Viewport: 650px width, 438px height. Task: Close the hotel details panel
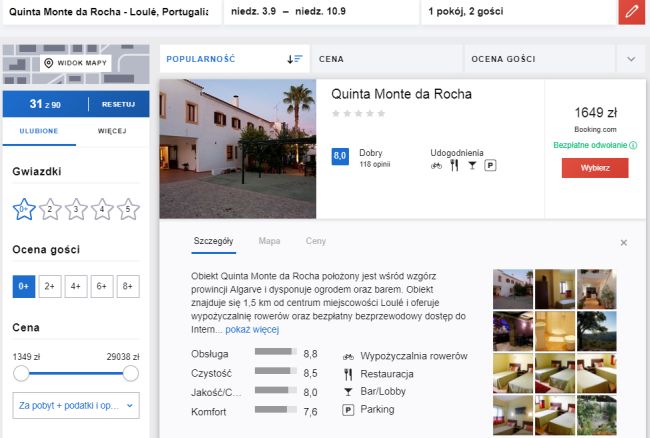[623, 242]
